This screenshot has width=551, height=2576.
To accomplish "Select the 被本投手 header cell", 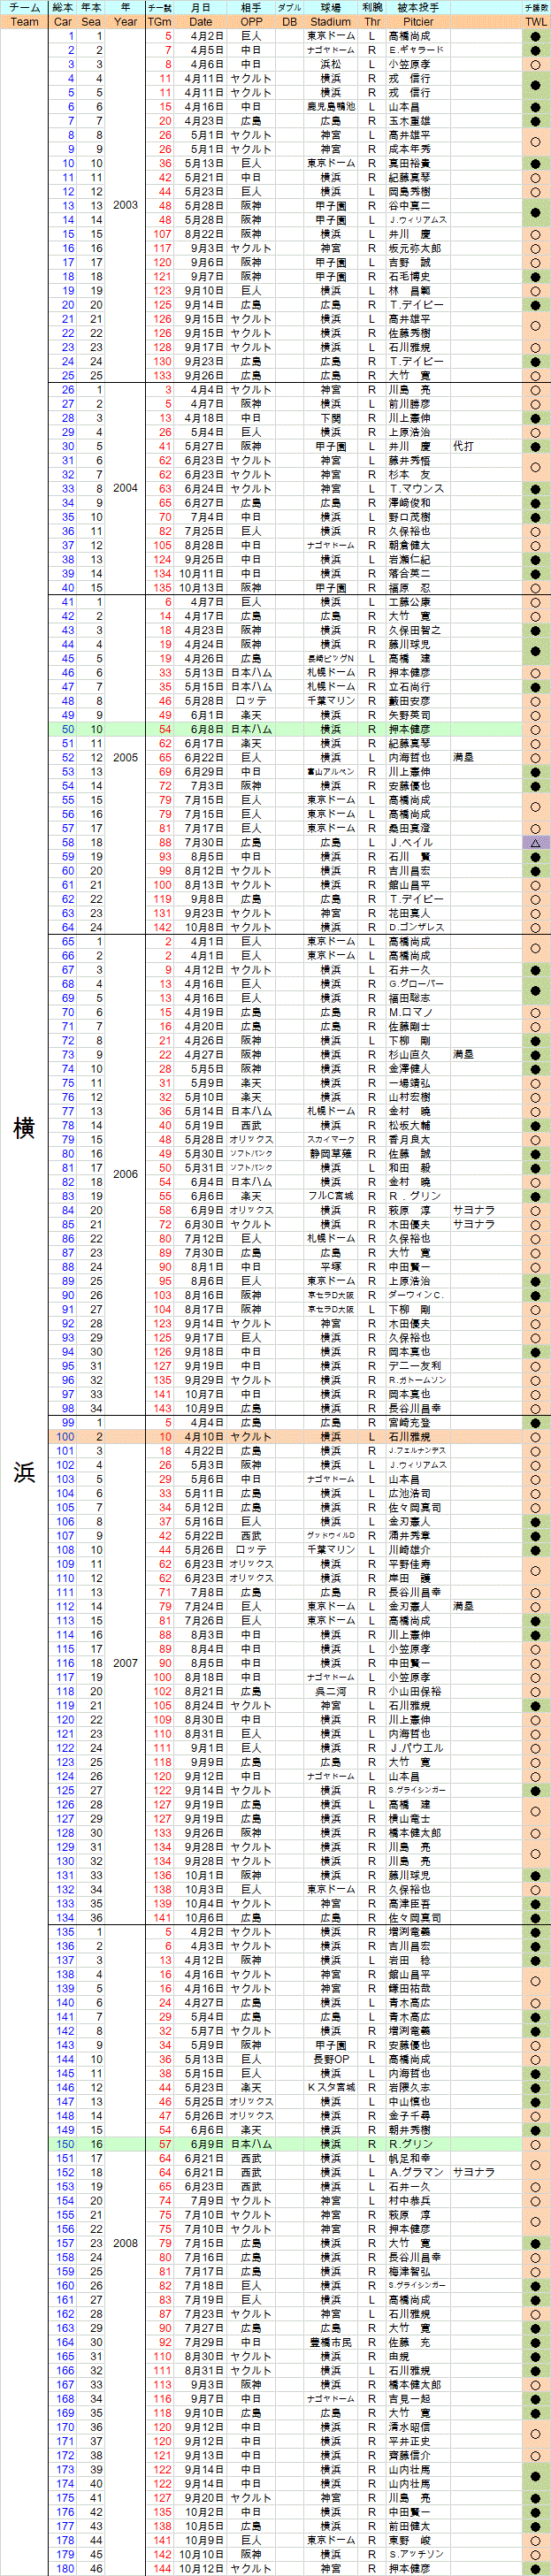I will (x=418, y=8).
